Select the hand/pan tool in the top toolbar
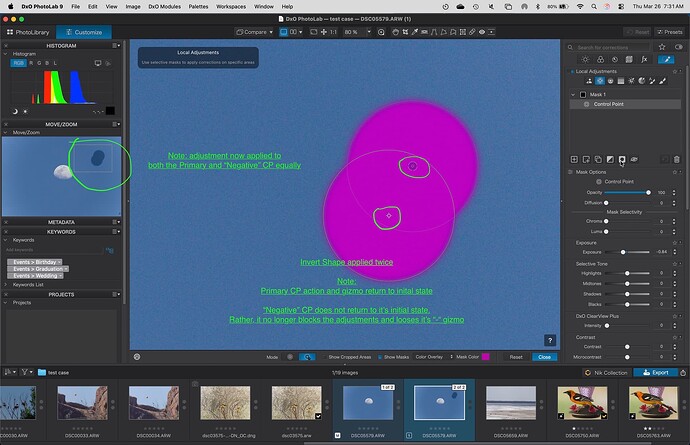The height and width of the screenshot is (445, 690). point(395,32)
